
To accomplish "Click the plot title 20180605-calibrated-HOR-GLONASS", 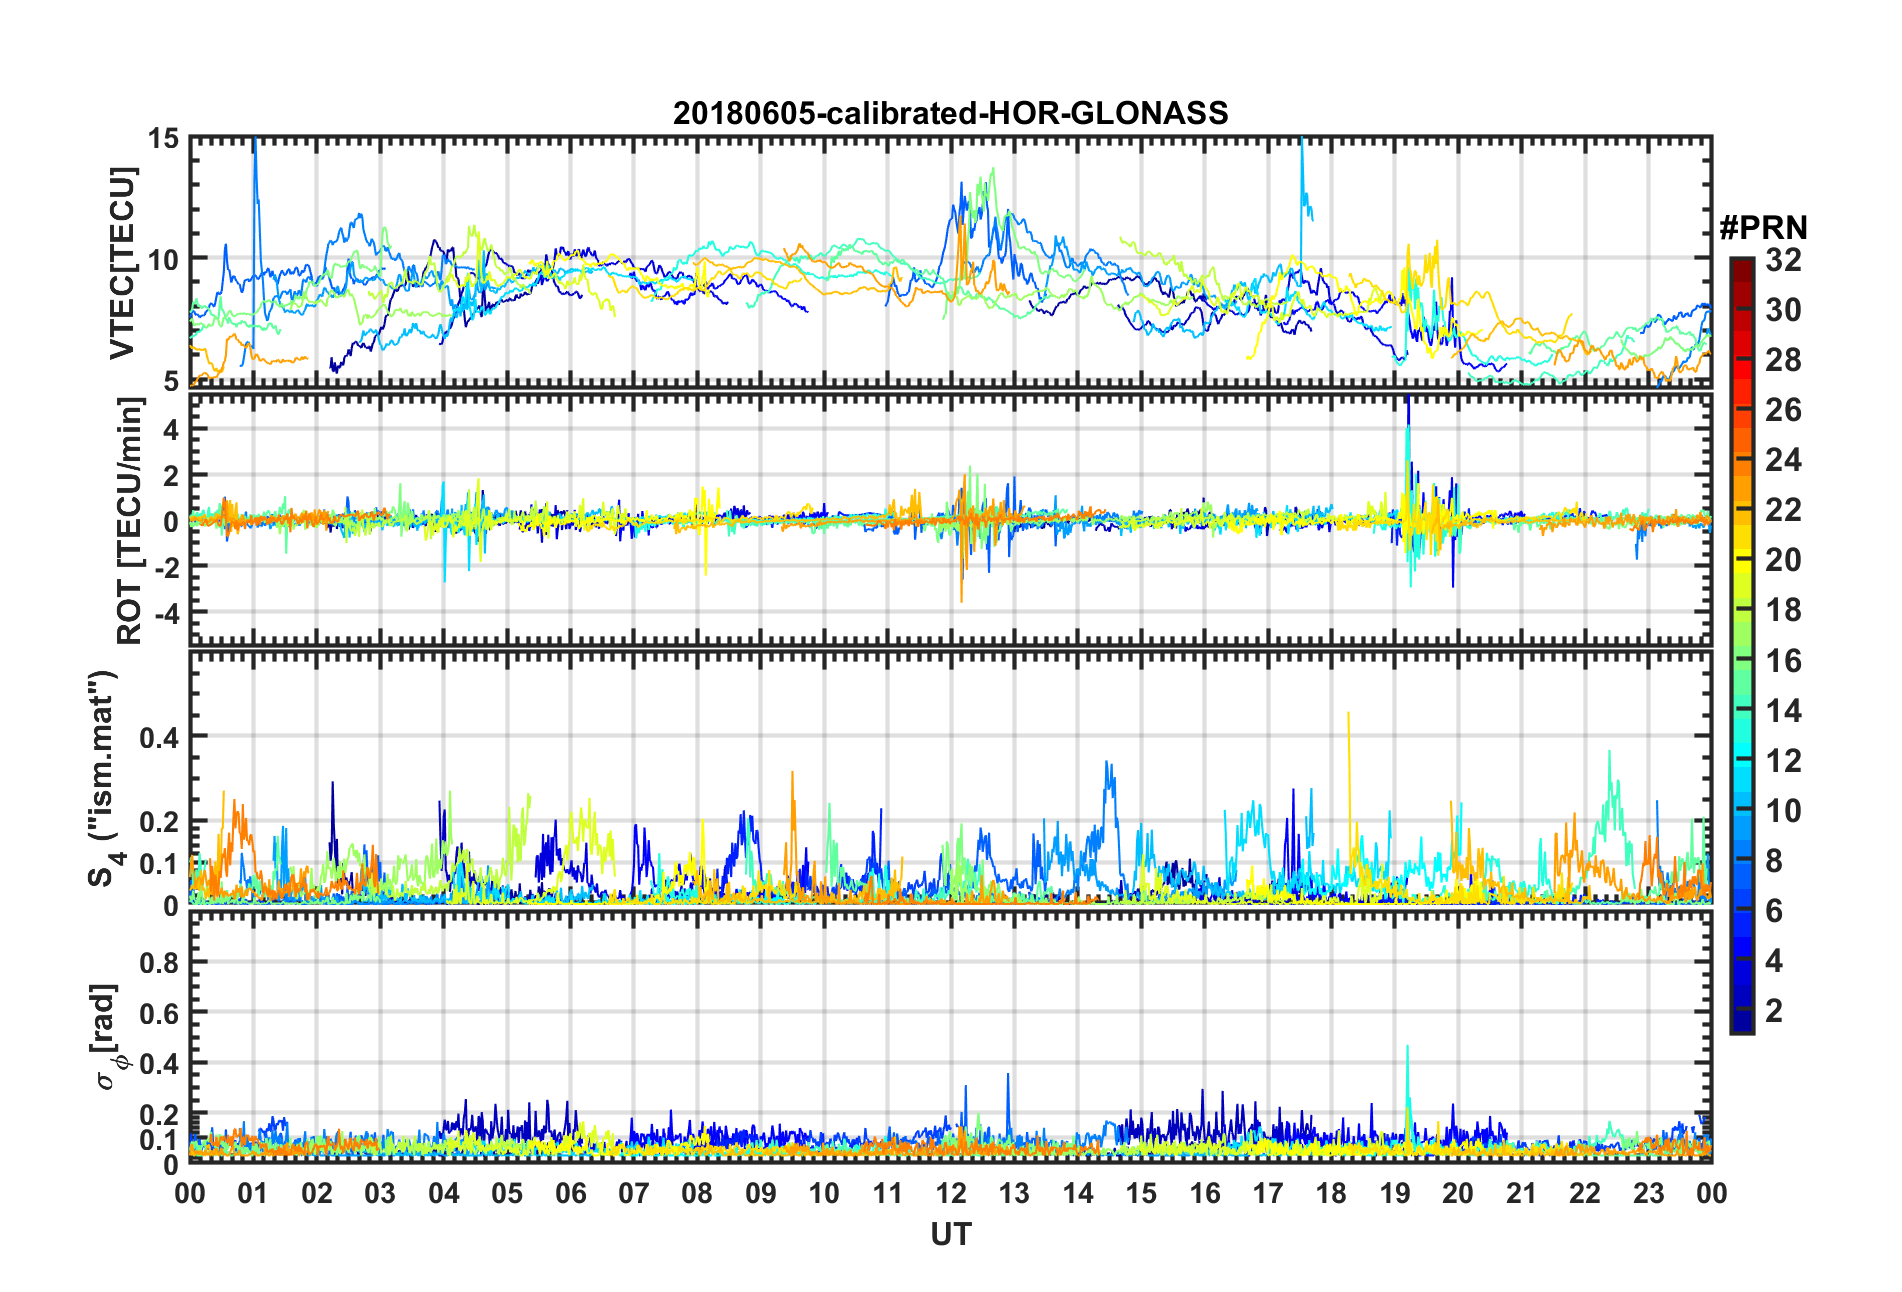I will (950, 113).
